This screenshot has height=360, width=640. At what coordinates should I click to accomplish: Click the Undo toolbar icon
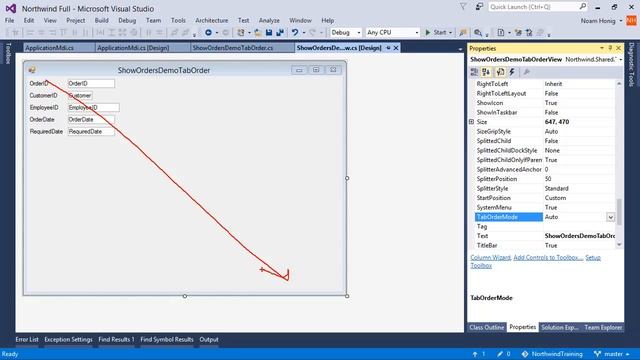click(x=295, y=32)
